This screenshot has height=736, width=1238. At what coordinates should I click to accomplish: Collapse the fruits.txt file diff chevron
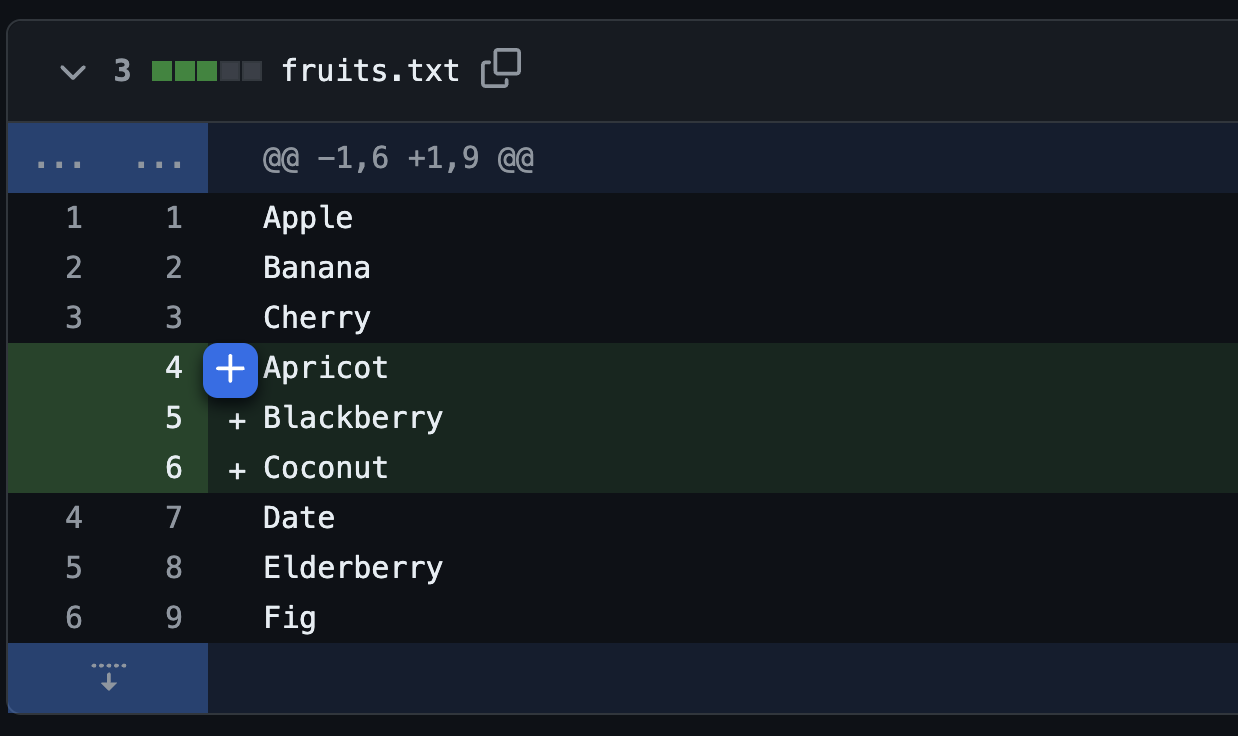coord(73,72)
